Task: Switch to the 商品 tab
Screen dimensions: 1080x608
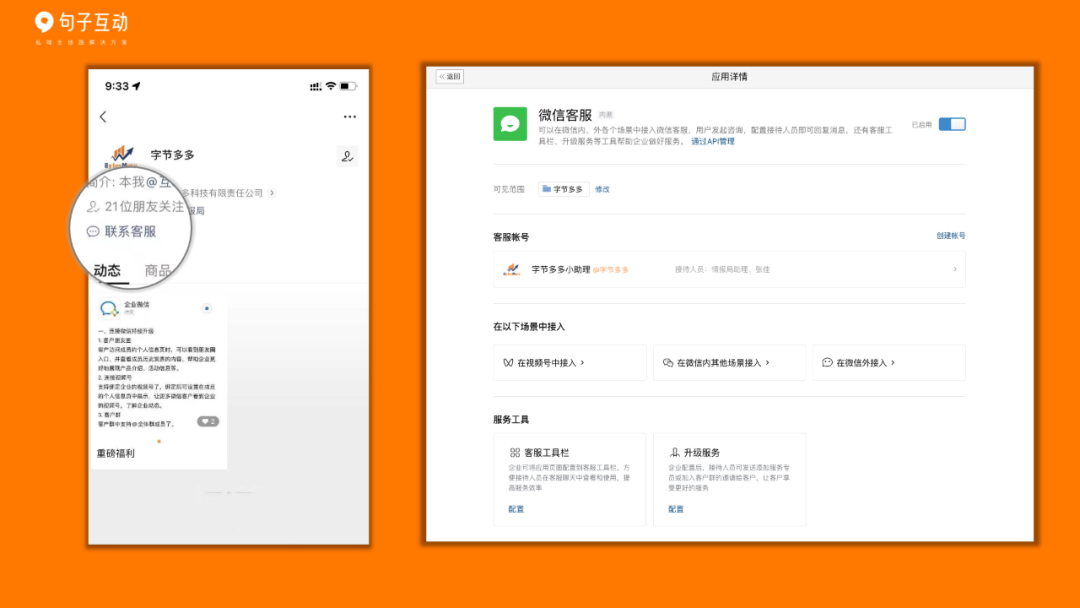Action: click(158, 271)
